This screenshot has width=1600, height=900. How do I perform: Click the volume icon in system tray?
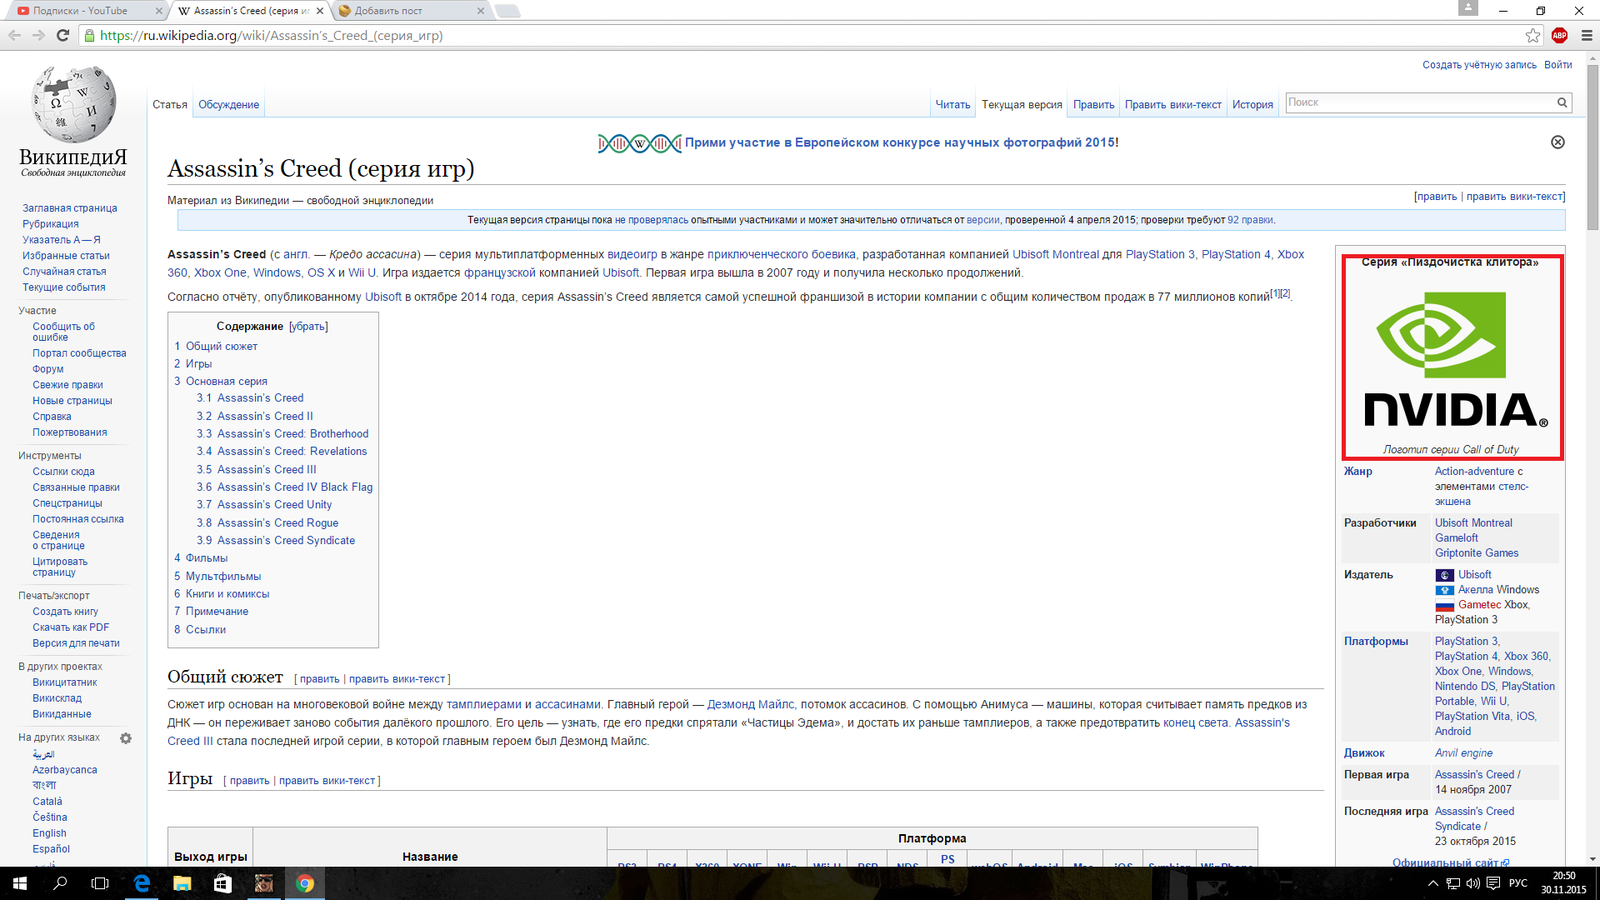1473,884
